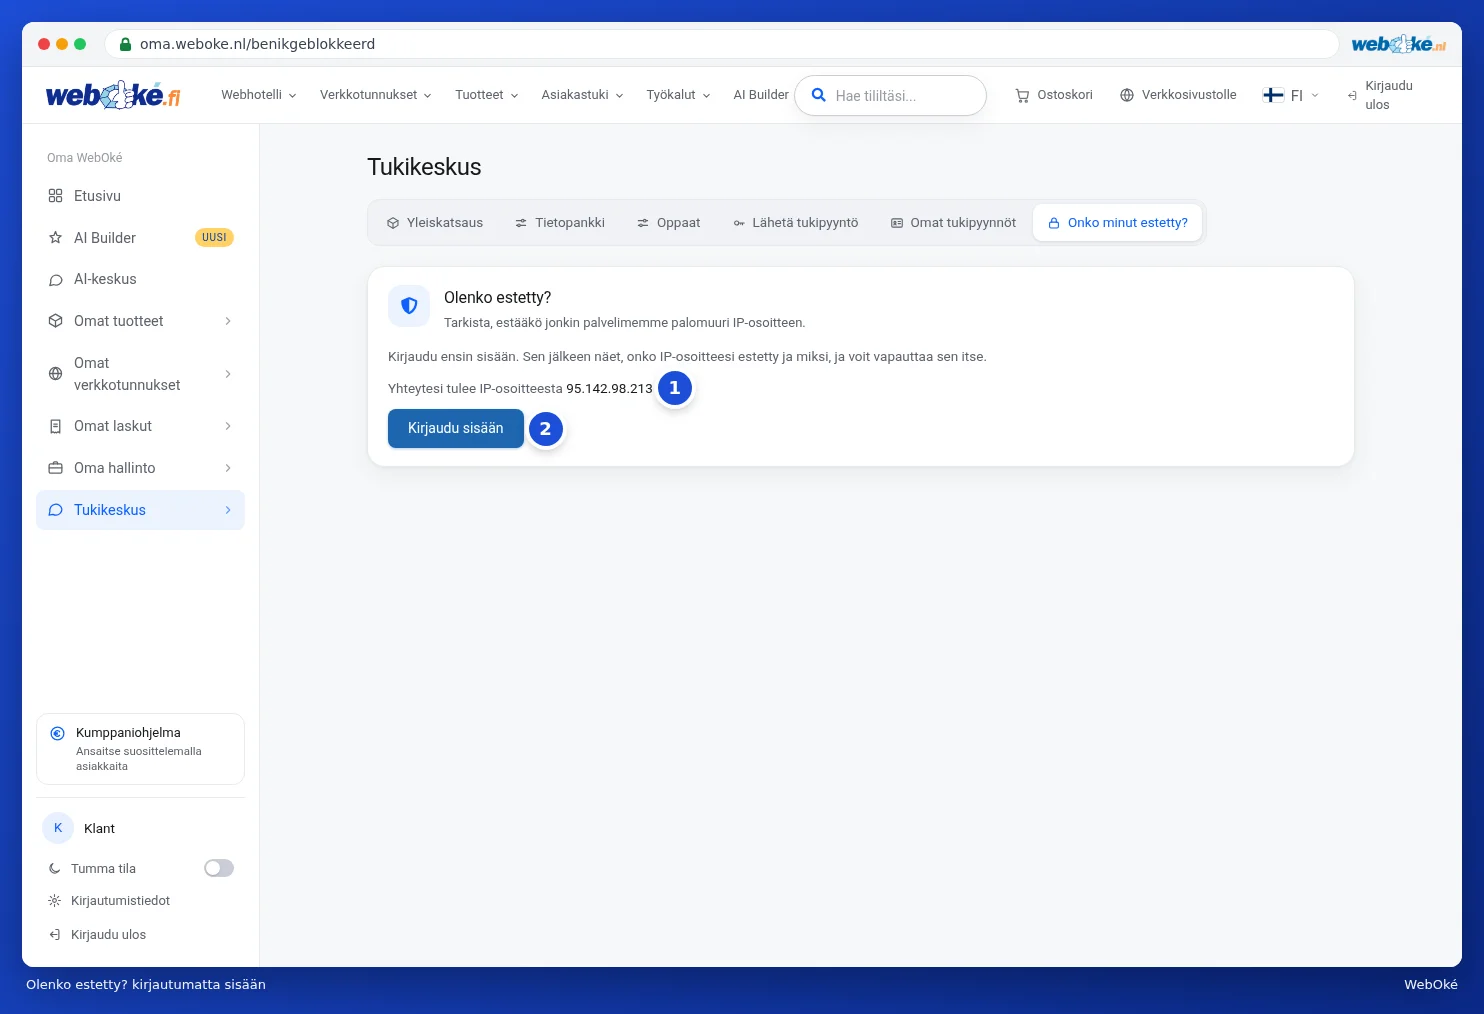Click the IP address 95.142.98.213
Viewport: 1484px width, 1014px height.
click(x=609, y=389)
